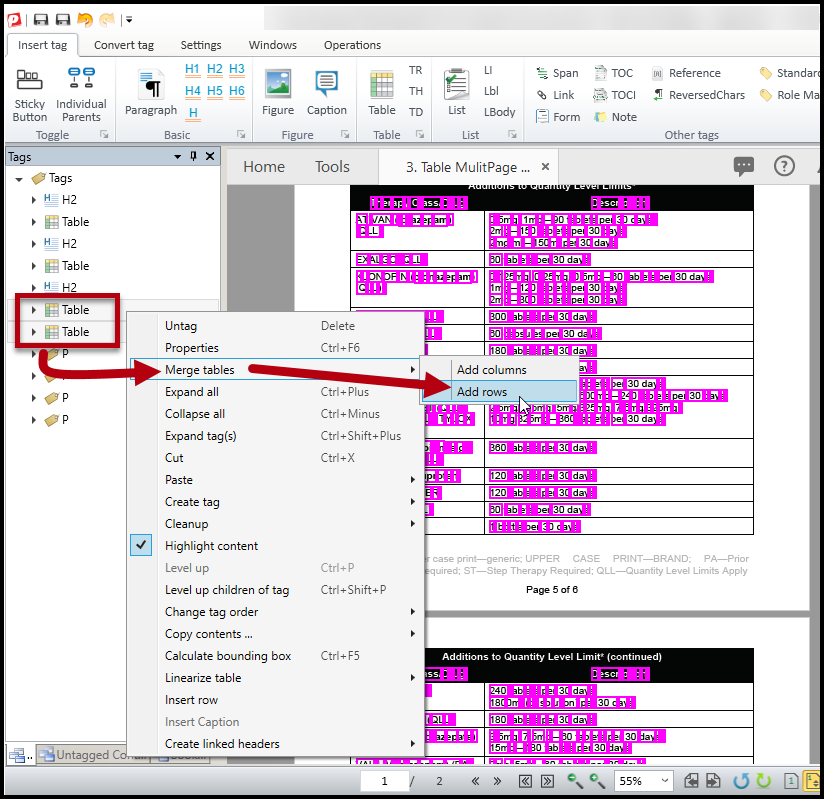Choose Add rows from Merge tables submenu
The width and height of the screenshot is (824, 799).
pos(498,392)
